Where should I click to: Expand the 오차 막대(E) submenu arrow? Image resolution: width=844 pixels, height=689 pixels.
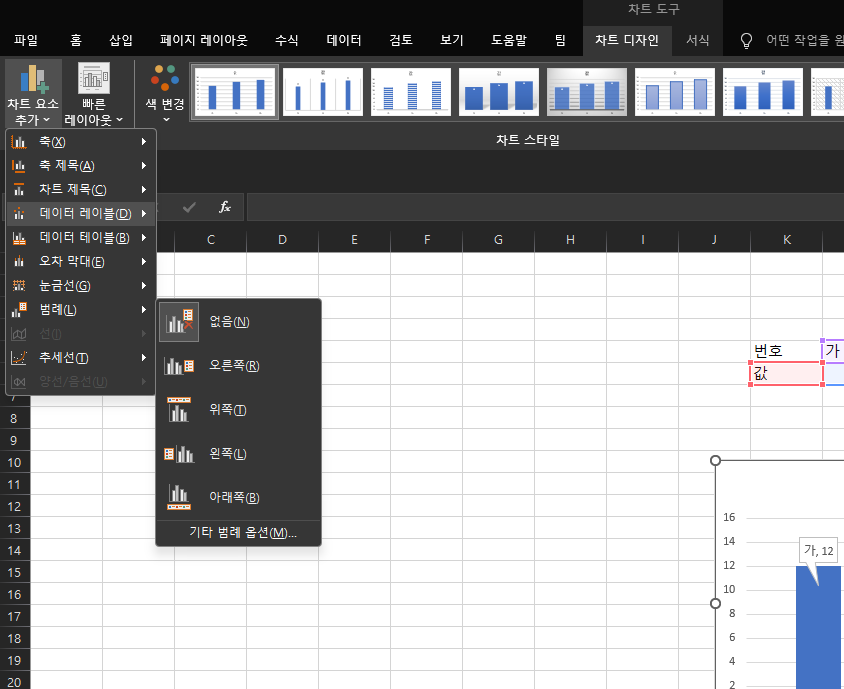point(144,262)
